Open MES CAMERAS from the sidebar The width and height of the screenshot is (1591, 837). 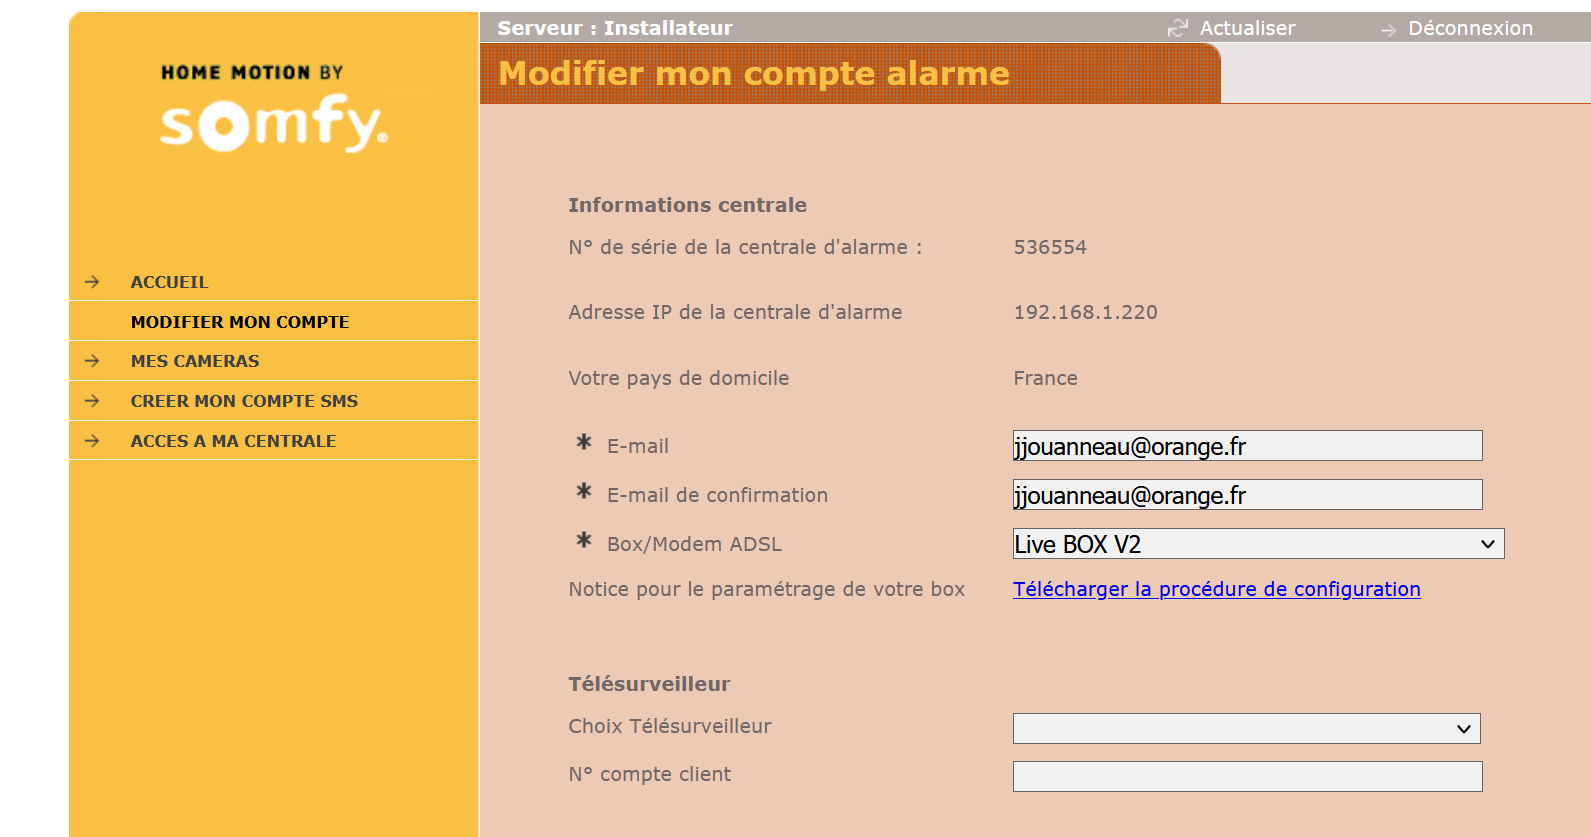click(x=195, y=361)
